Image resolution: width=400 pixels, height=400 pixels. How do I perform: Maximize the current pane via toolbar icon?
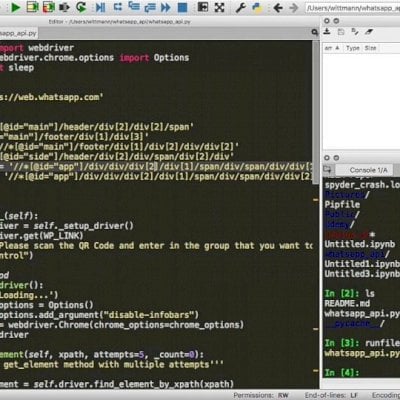pos(203,7)
